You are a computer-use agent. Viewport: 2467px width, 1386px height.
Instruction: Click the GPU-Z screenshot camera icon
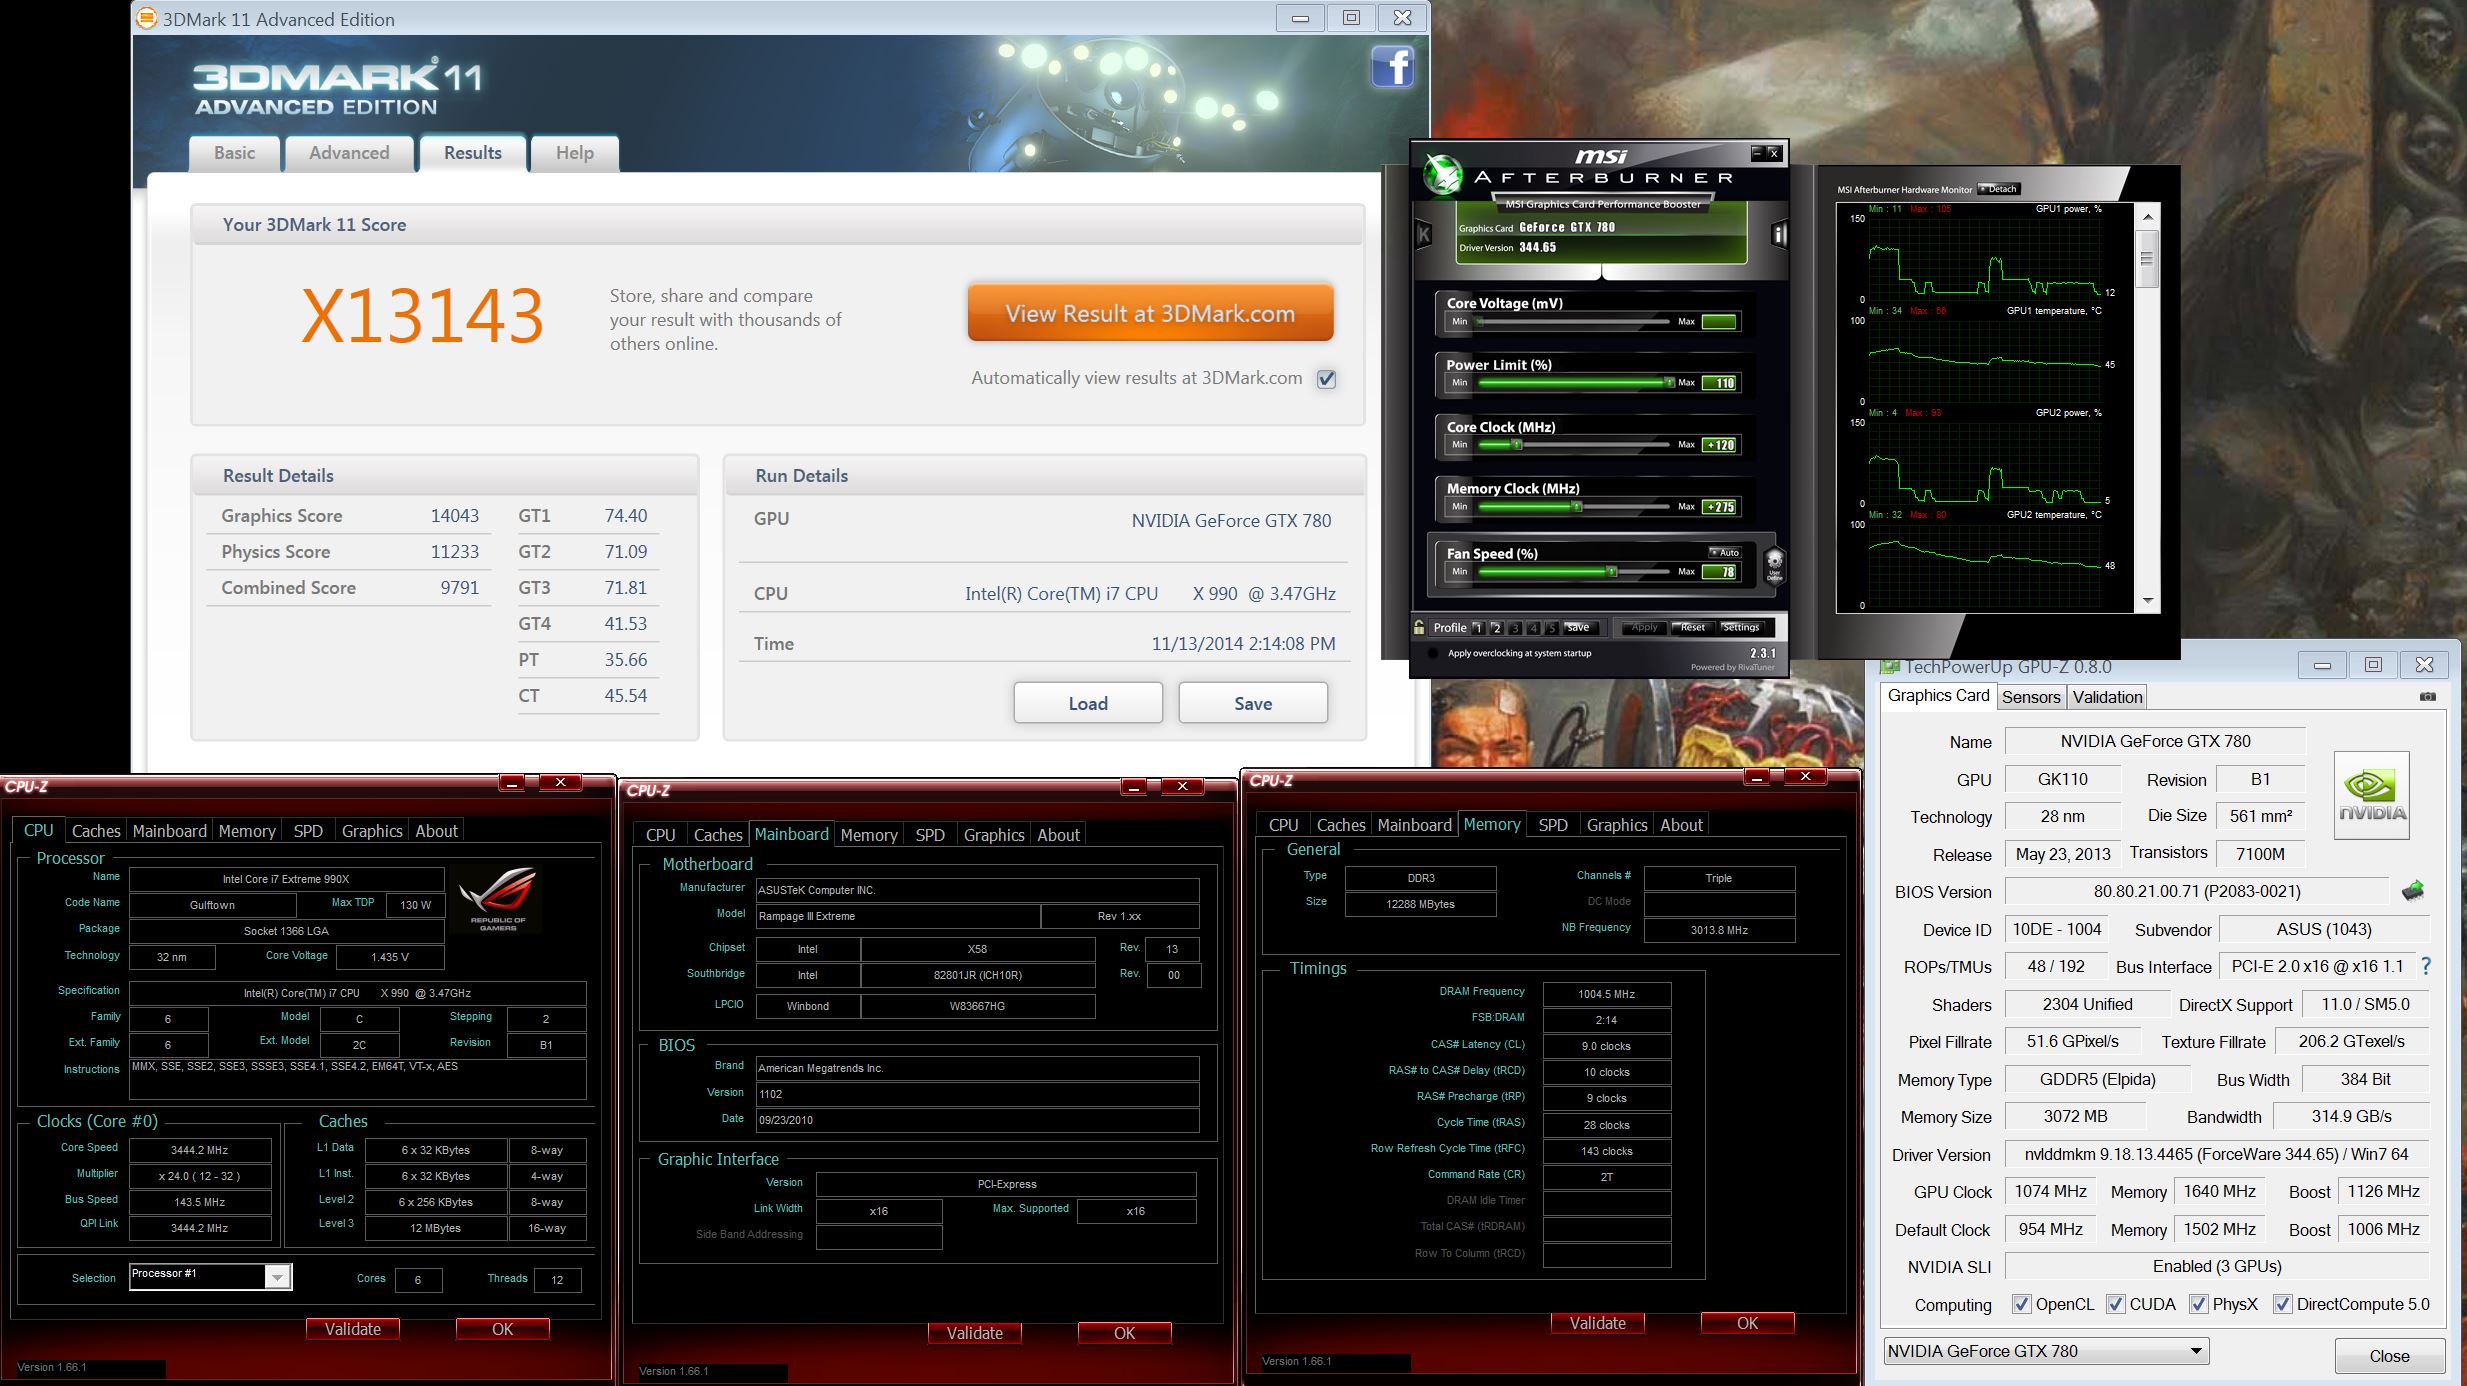(2428, 696)
